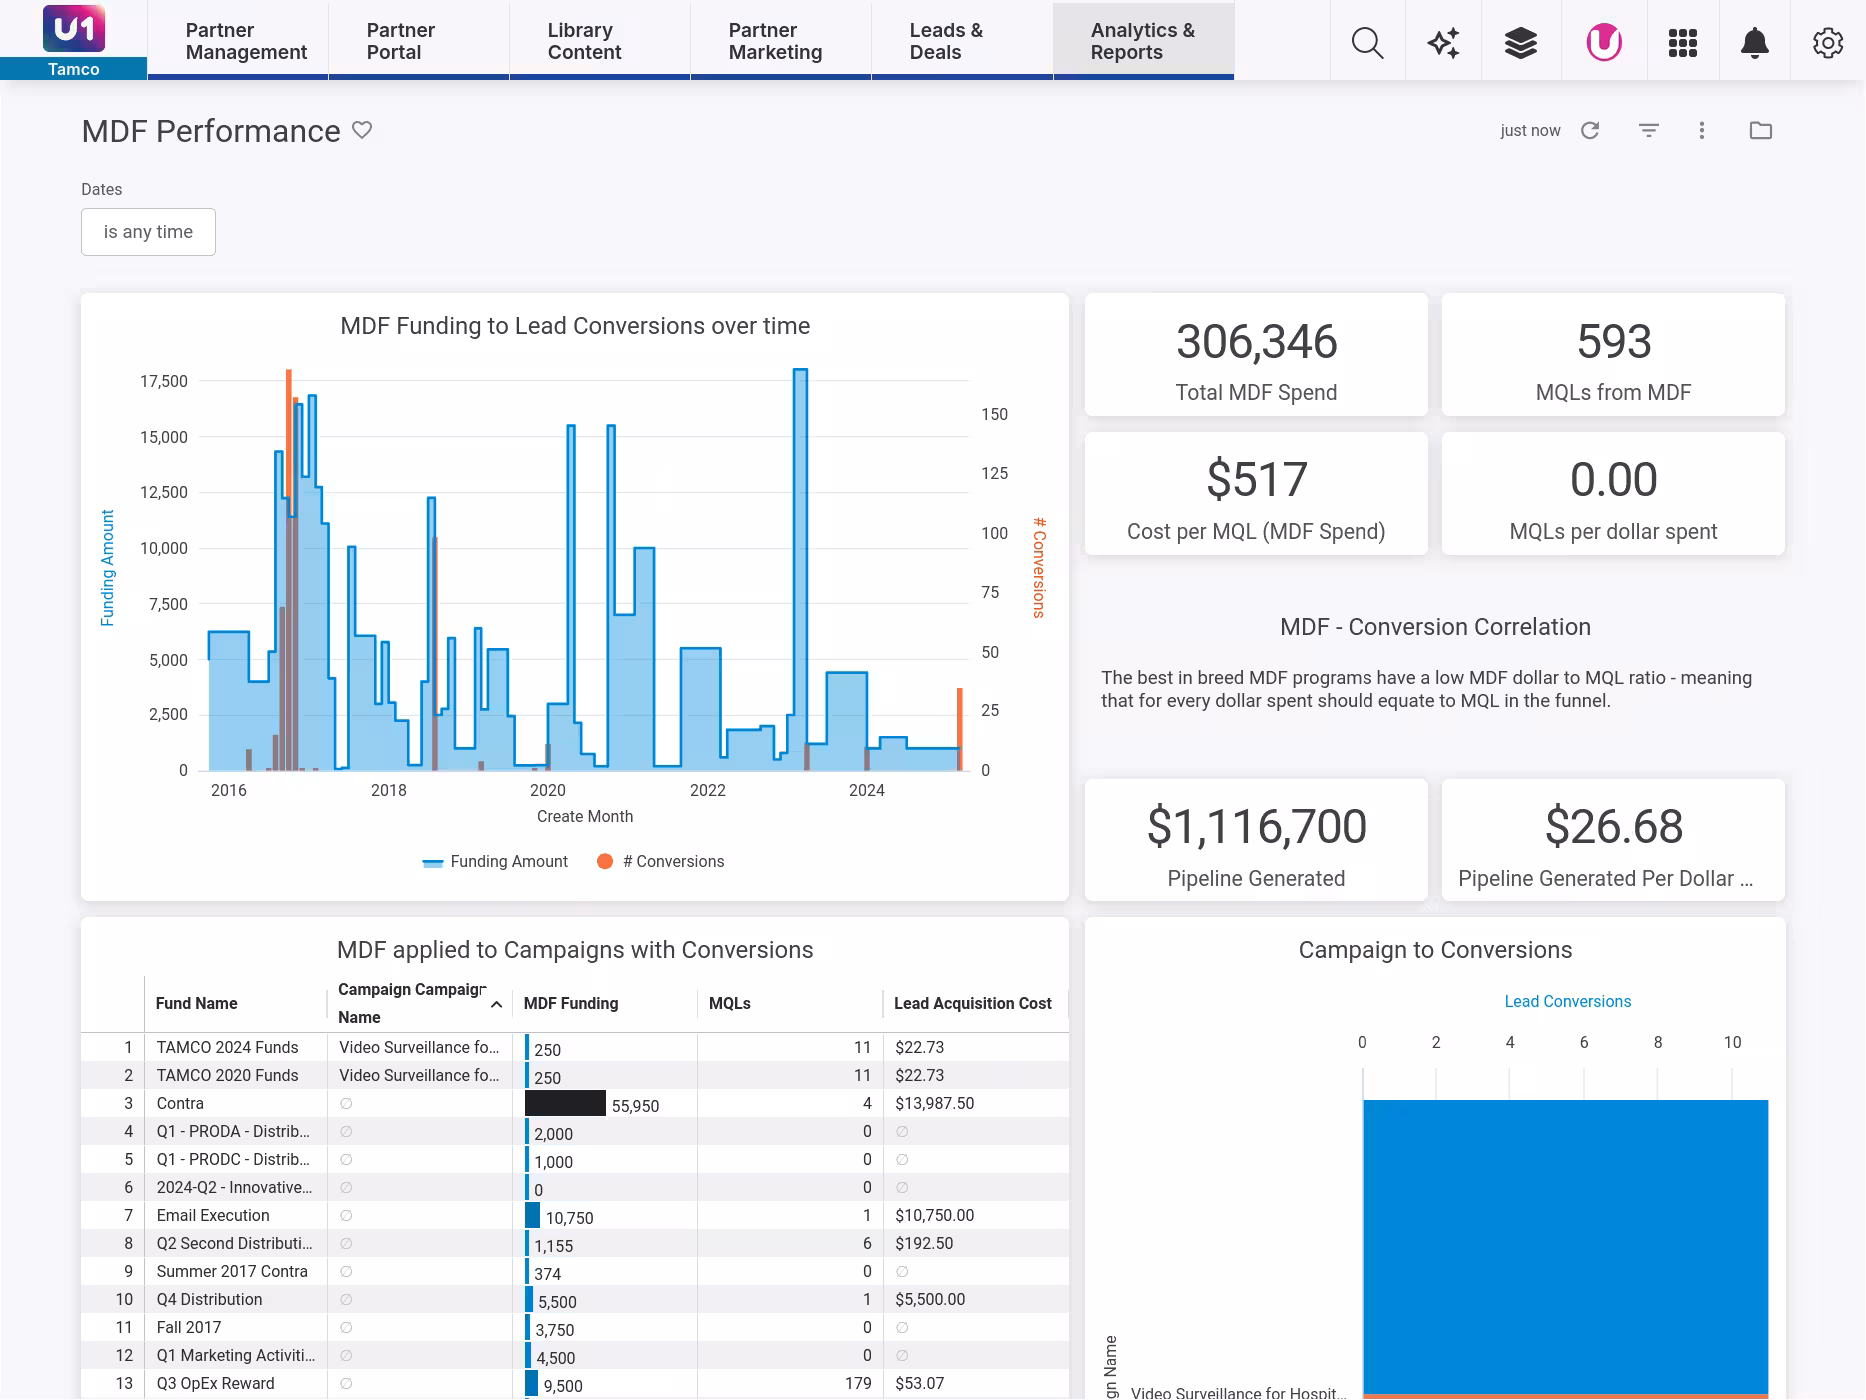Open the Dates 'is any time' filter
The height and width of the screenshot is (1400, 1866).
click(148, 232)
